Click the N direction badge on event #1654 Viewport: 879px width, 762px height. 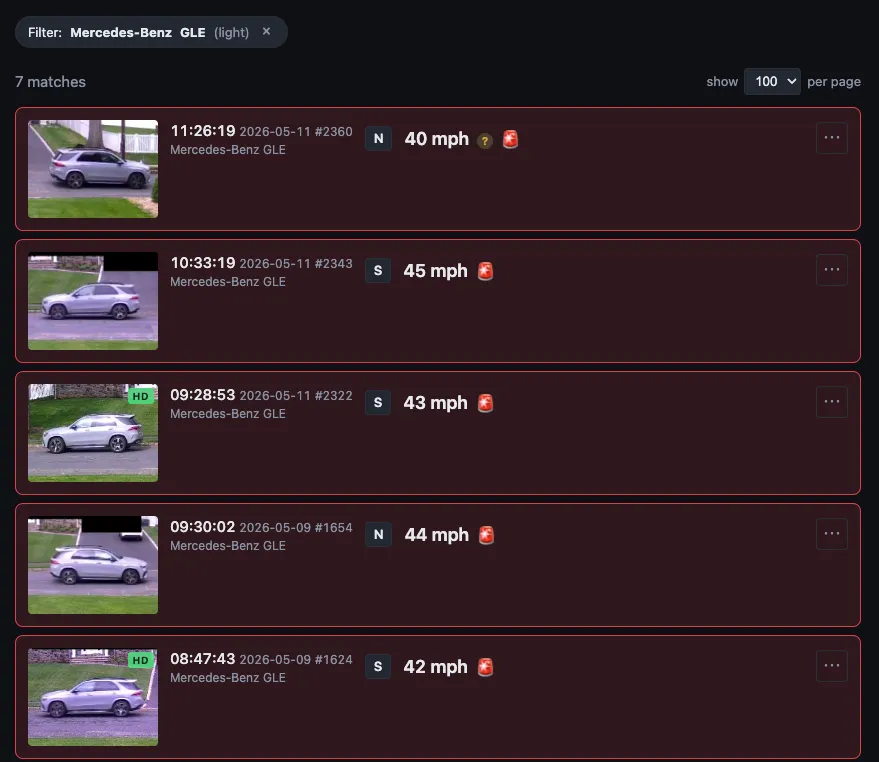(378, 534)
